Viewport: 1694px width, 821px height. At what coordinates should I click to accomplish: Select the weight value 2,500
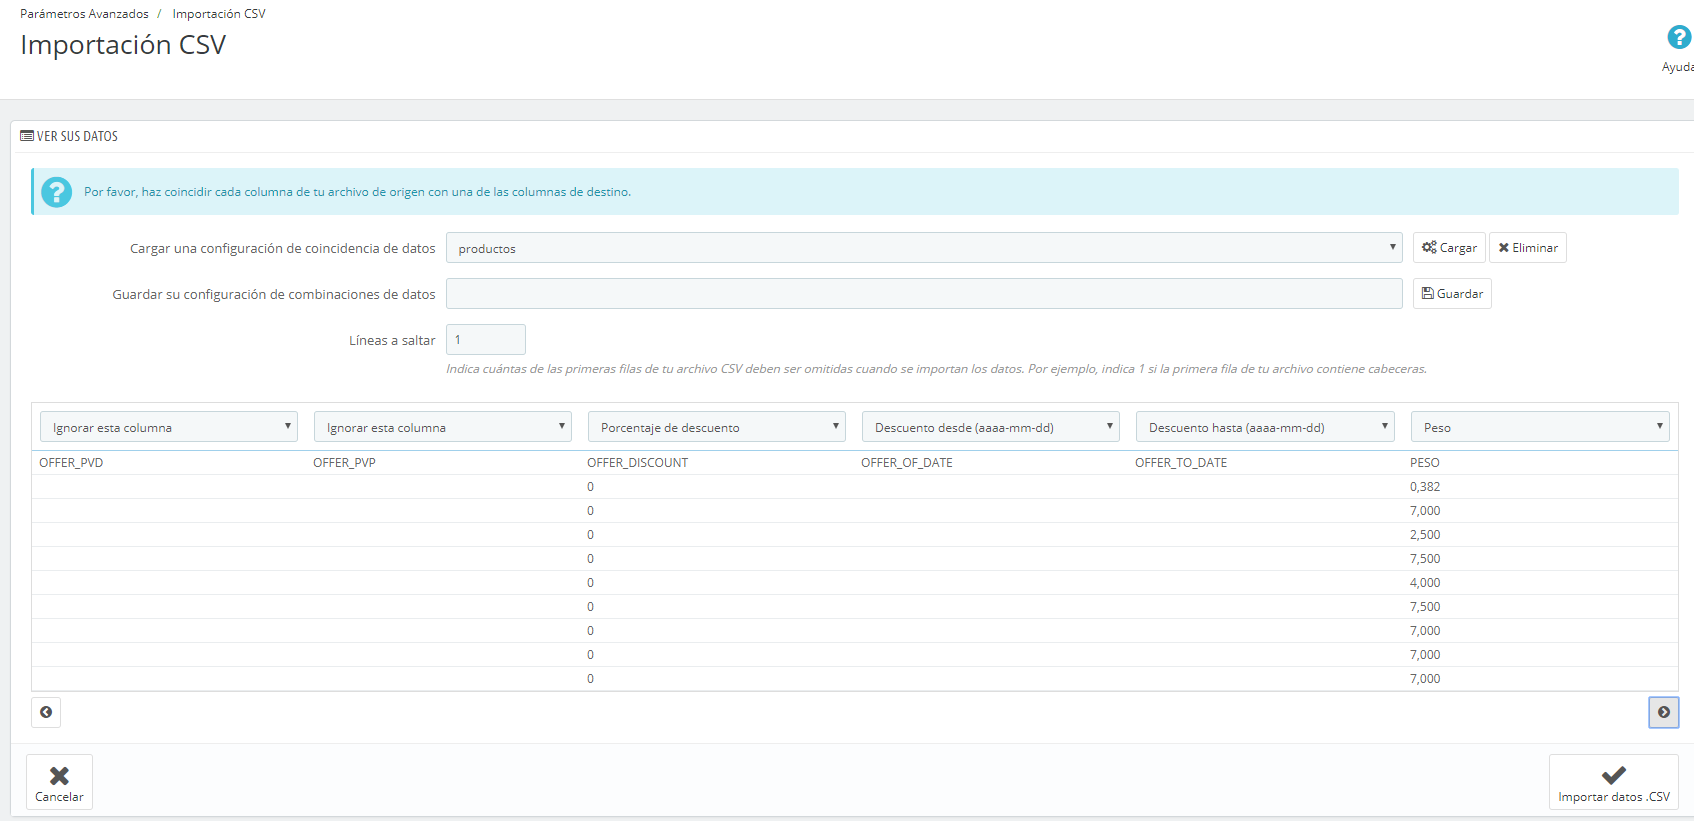pos(1425,535)
